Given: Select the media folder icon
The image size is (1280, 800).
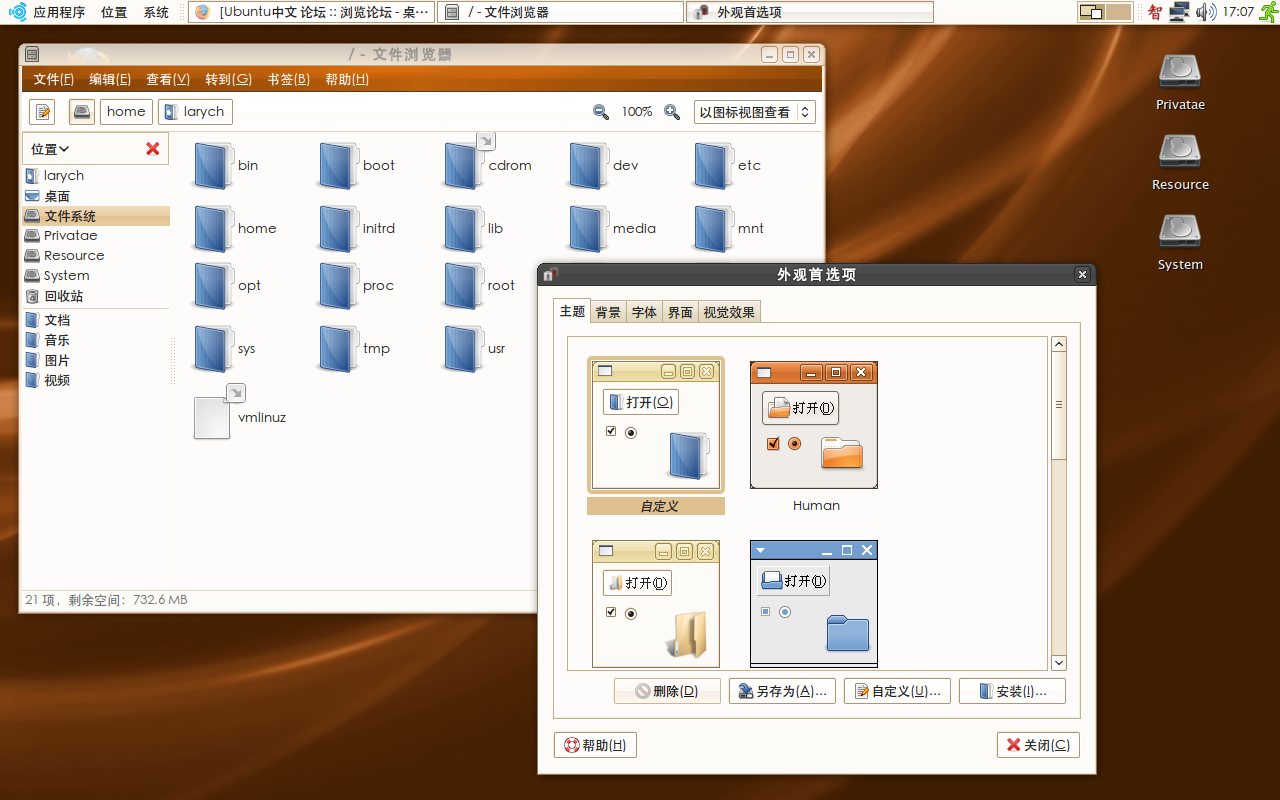Looking at the screenshot, I should [588, 229].
